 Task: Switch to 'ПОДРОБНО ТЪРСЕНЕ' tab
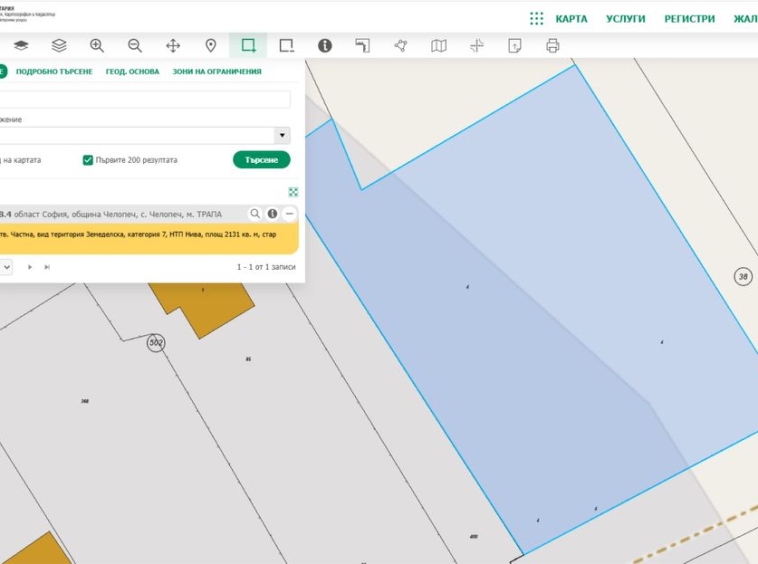coord(54,72)
